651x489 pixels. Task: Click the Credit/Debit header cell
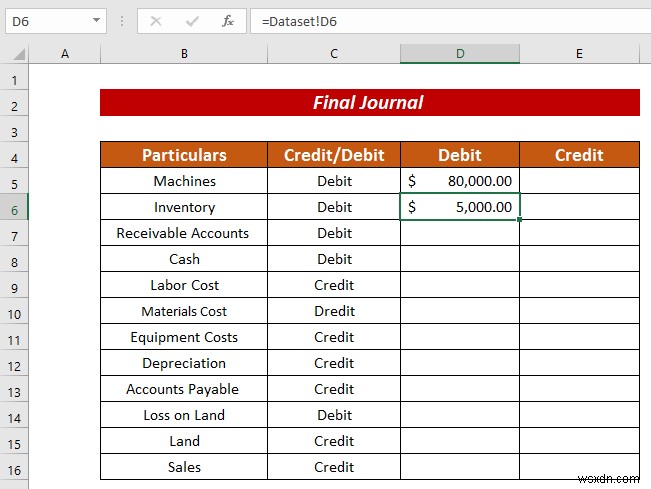tap(334, 155)
